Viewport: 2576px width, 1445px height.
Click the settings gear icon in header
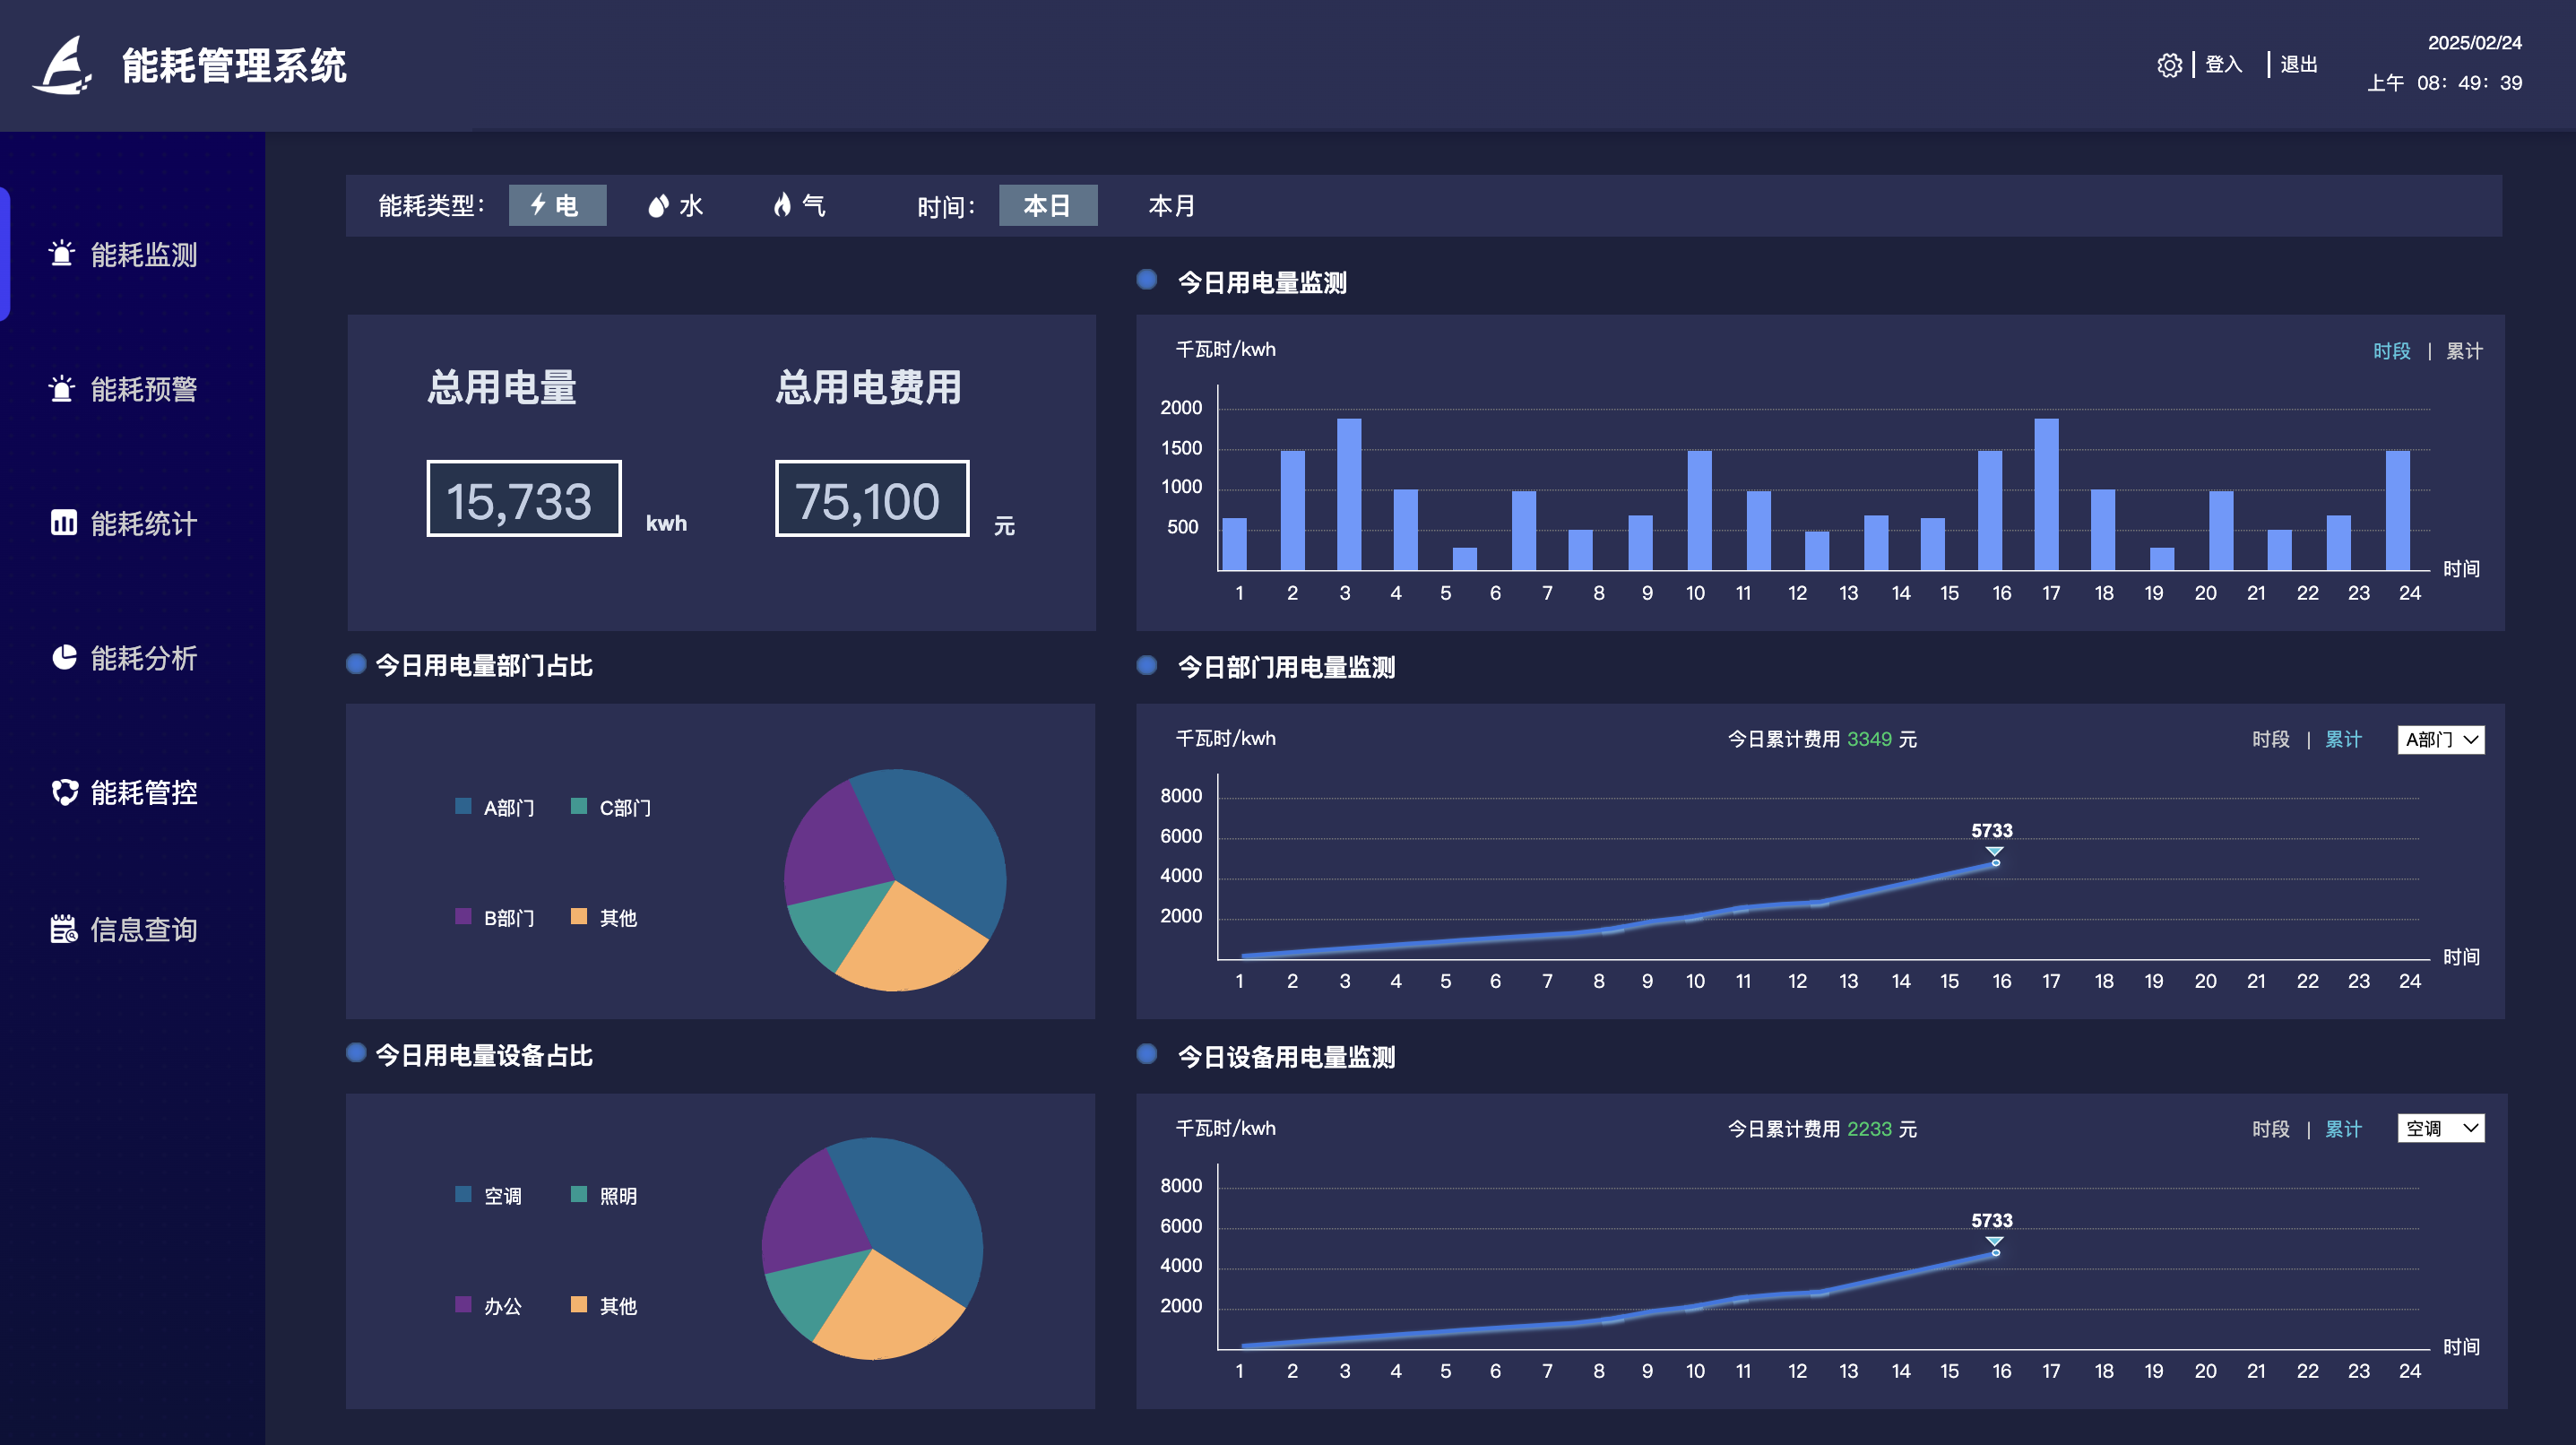click(2168, 65)
